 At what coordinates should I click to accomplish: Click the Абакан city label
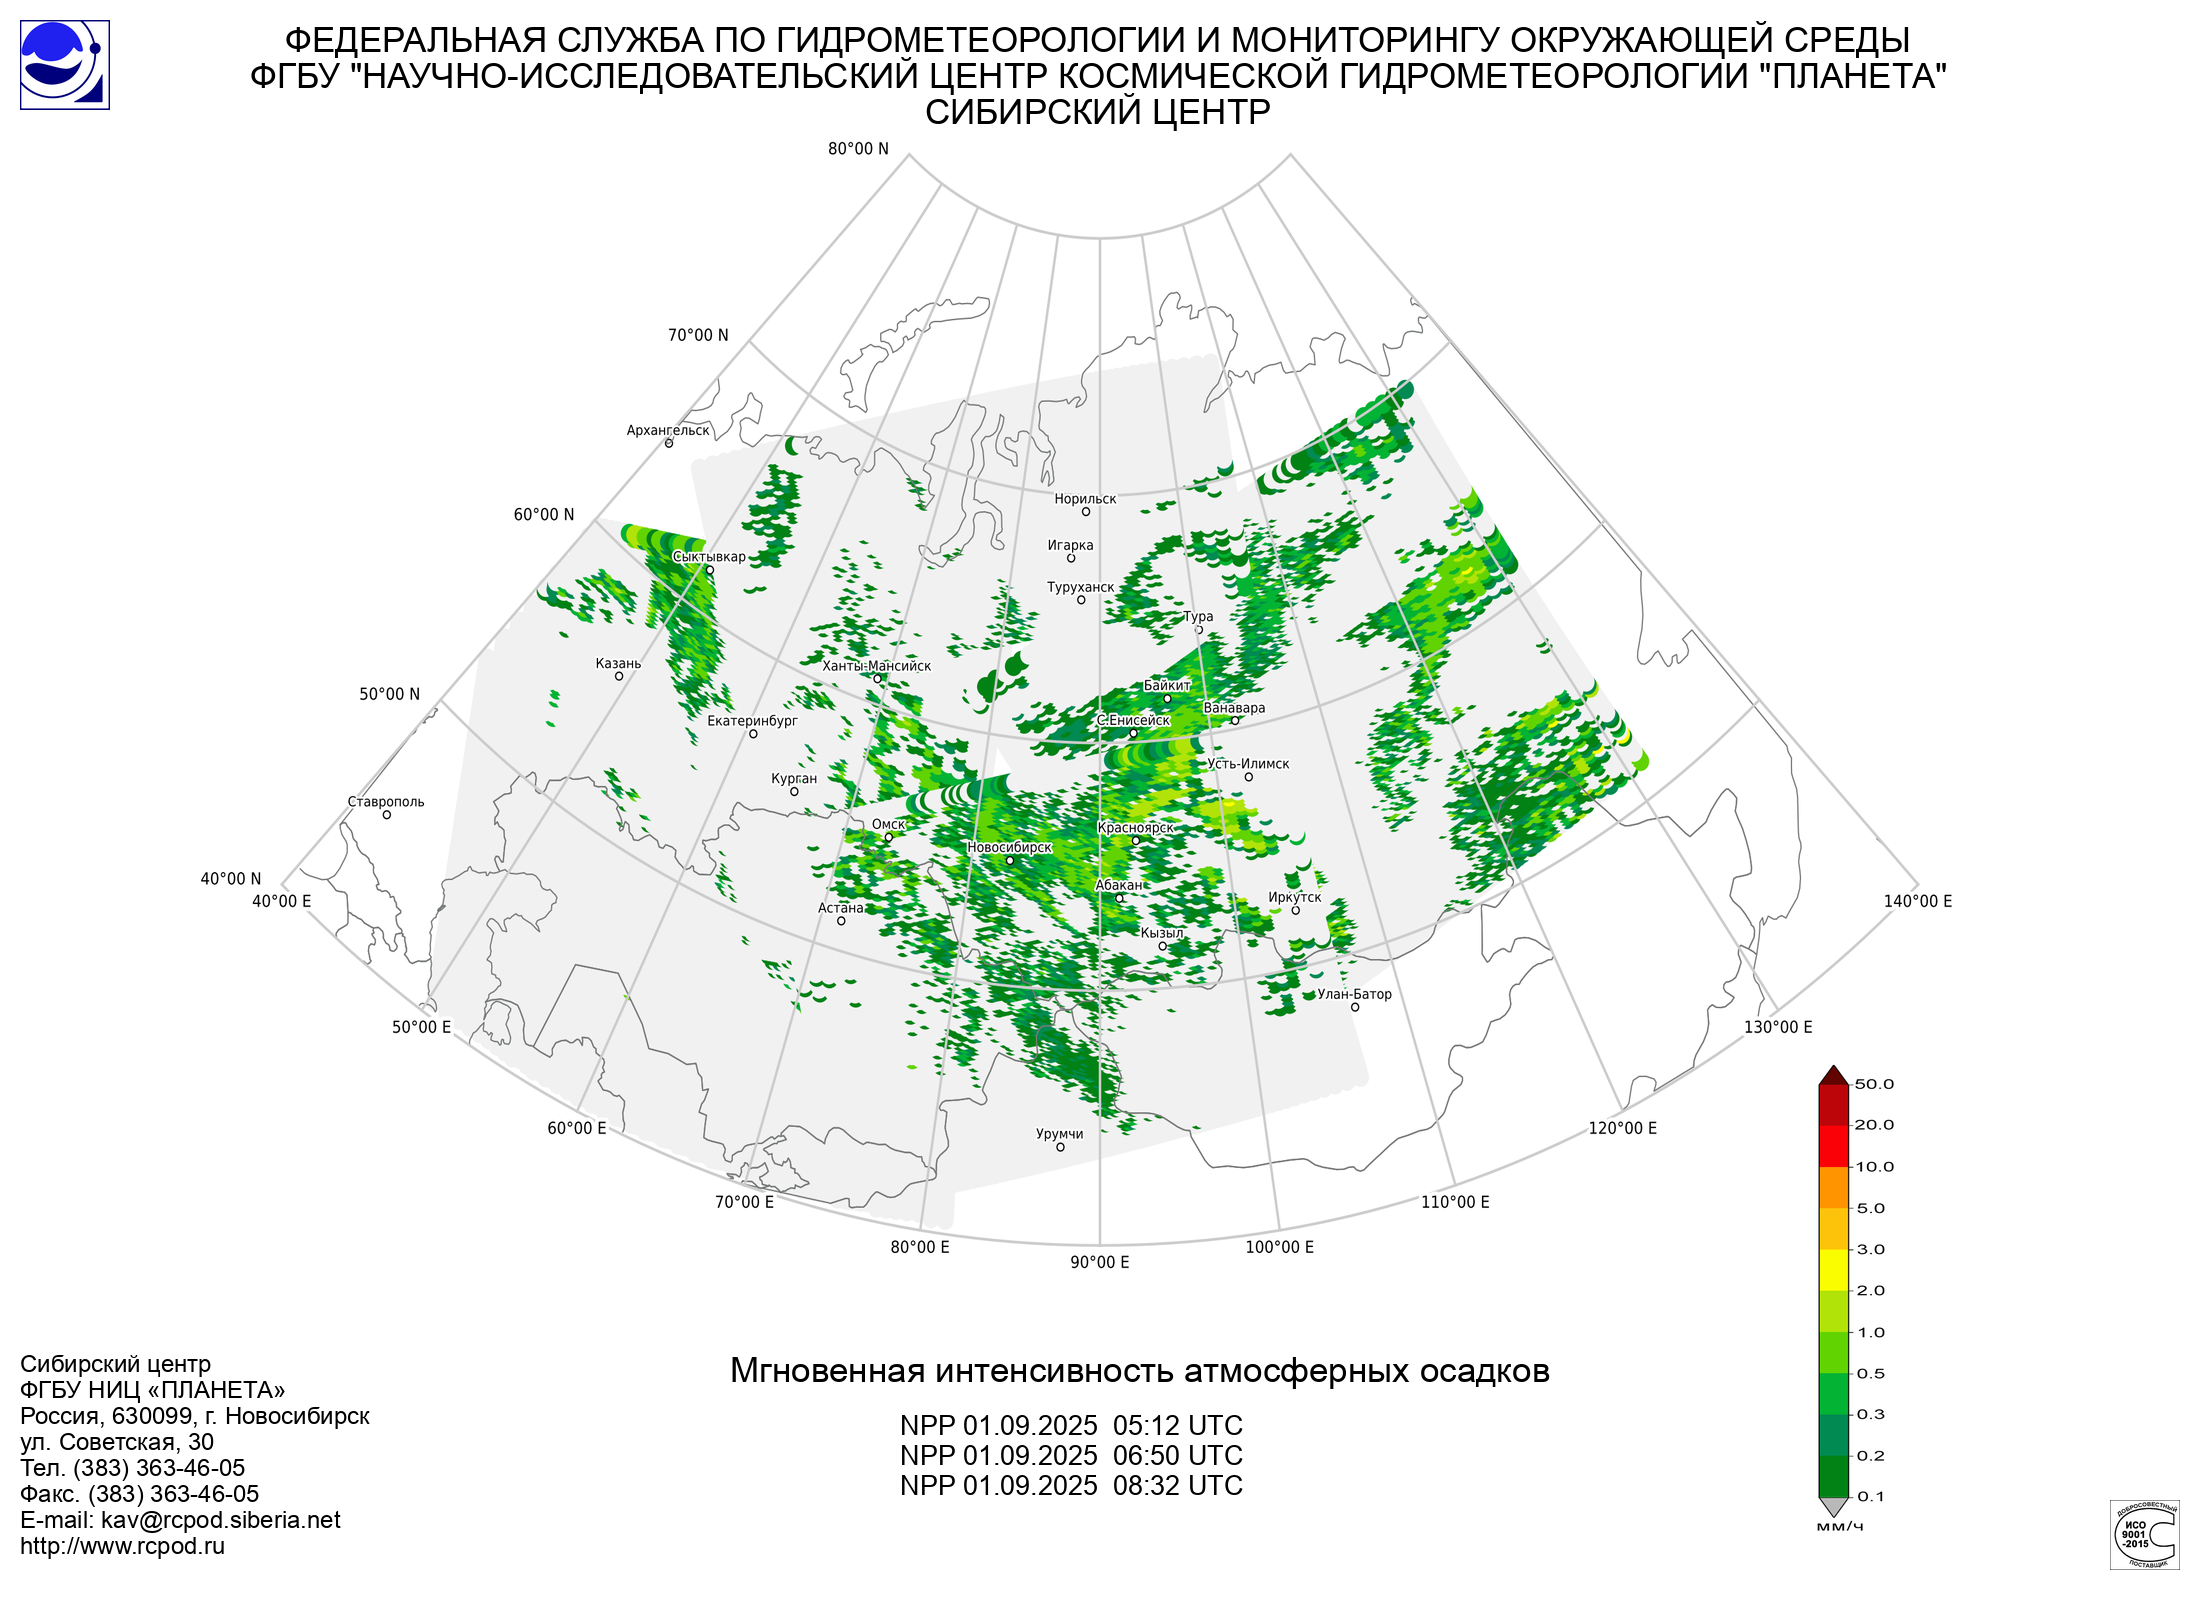click(x=1119, y=885)
